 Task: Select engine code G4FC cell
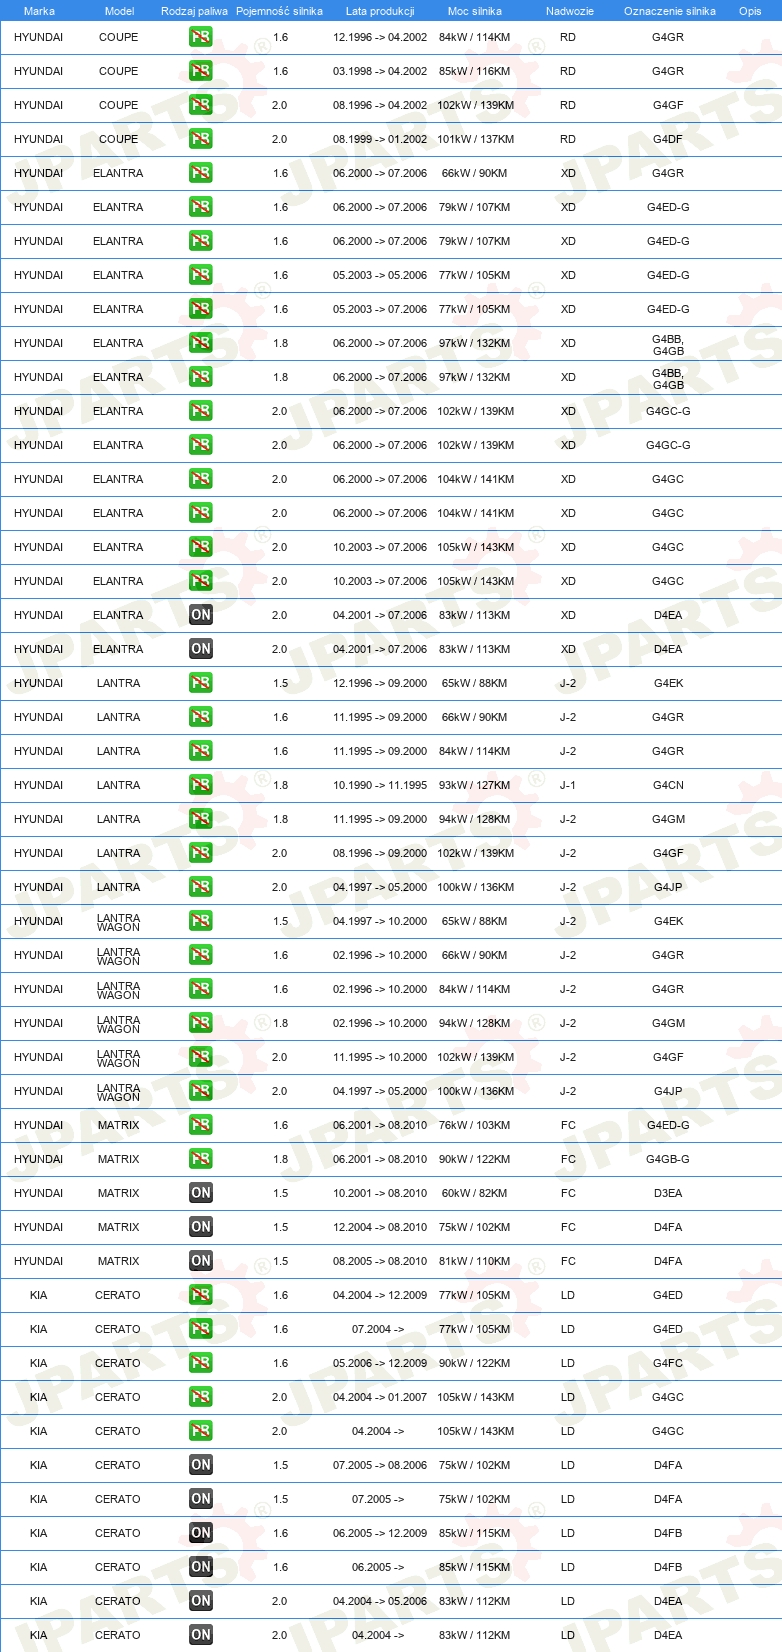pos(668,1363)
